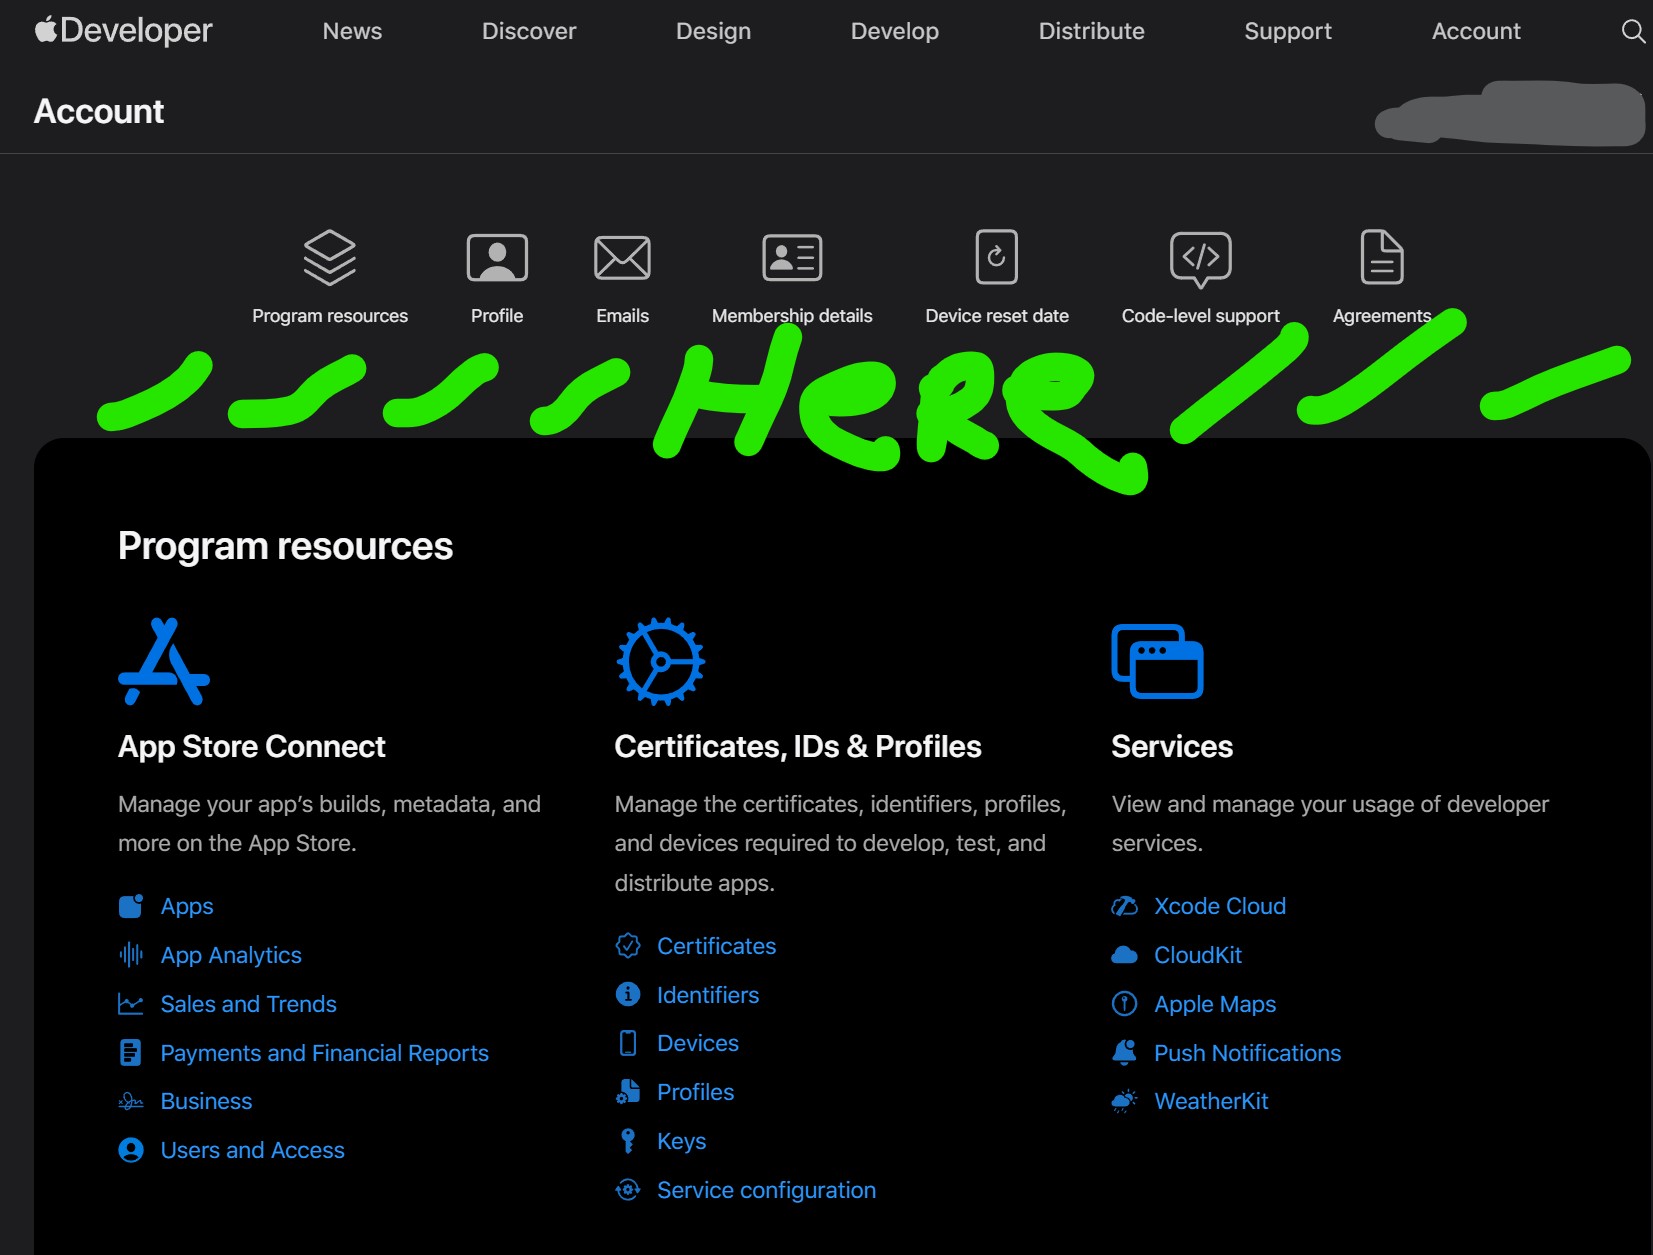Select the Profile person icon
1653x1255 pixels.
497,258
